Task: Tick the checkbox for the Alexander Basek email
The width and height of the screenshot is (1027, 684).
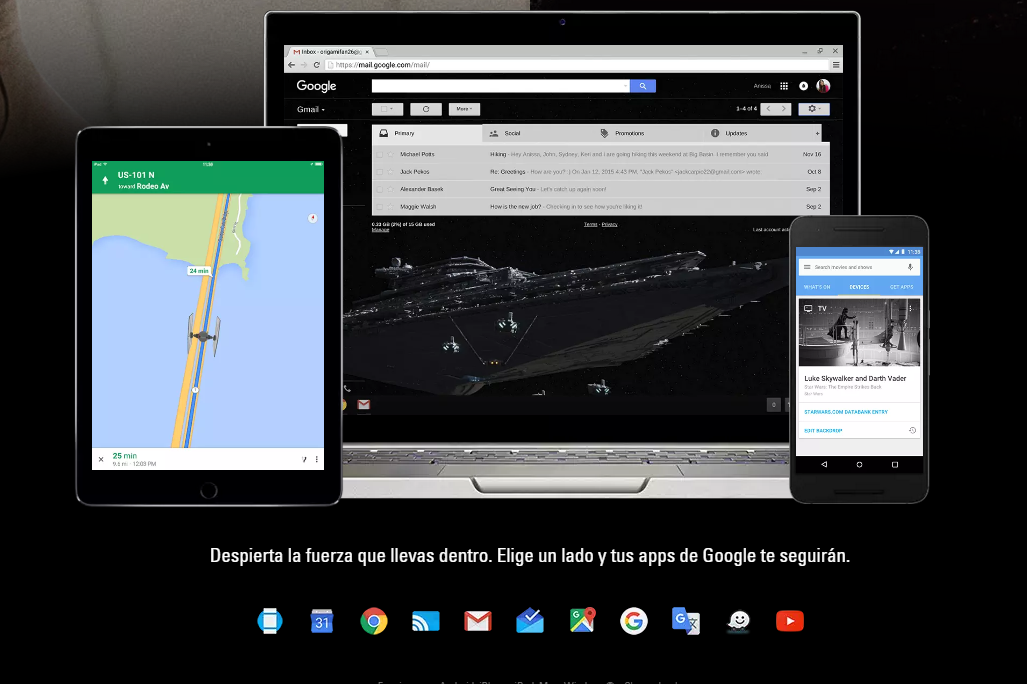Action: point(379,189)
